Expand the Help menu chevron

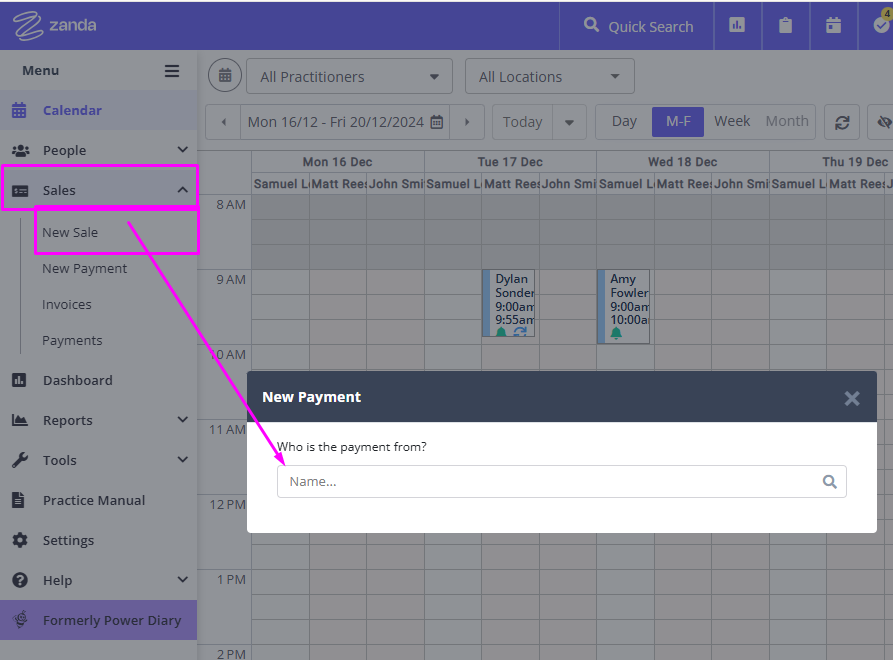tap(182, 580)
